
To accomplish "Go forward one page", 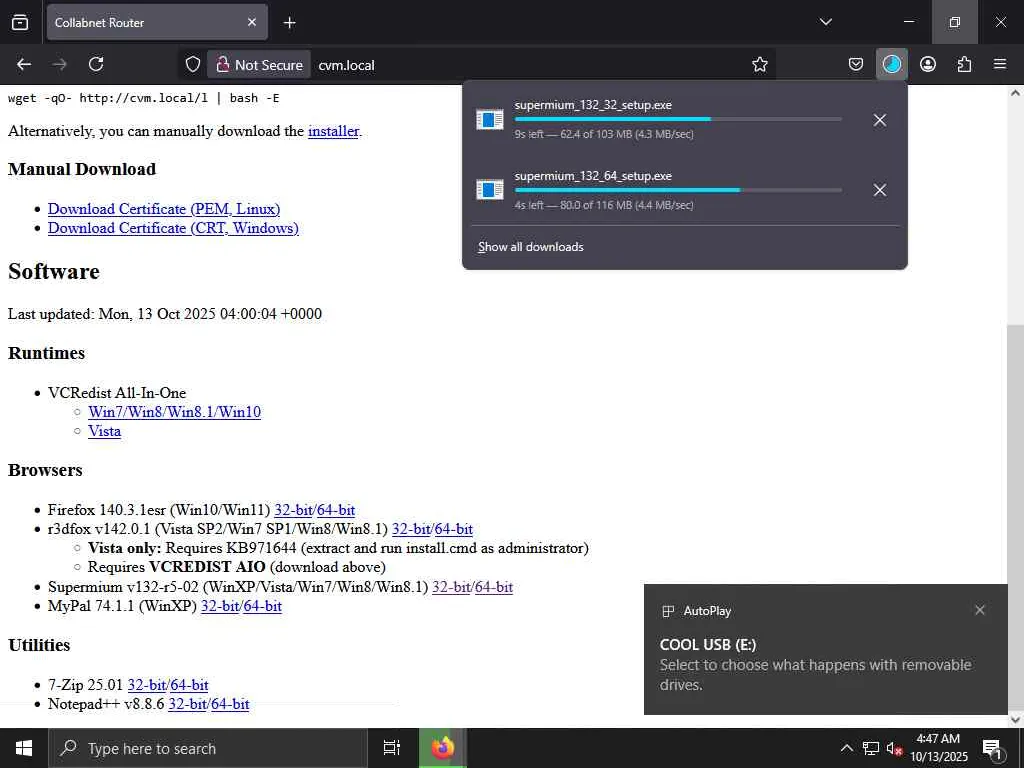I will [60, 64].
